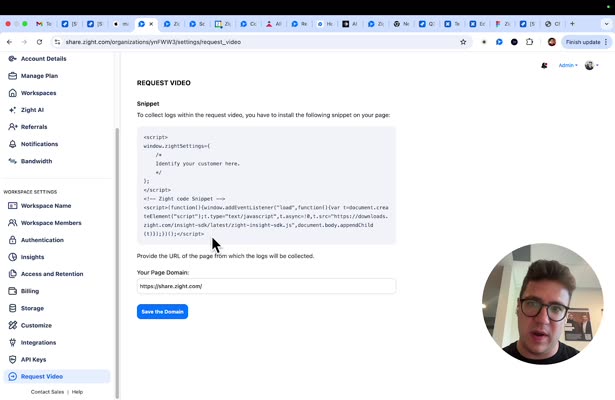Click the address bar URL
615x400 pixels.
tap(153, 42)
